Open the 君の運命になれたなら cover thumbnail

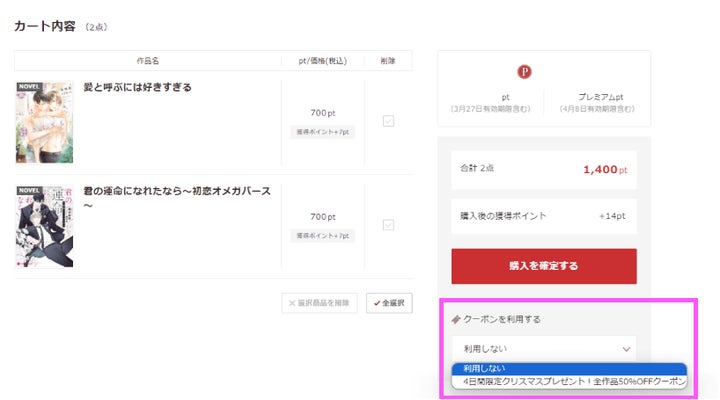click(44, 226)
